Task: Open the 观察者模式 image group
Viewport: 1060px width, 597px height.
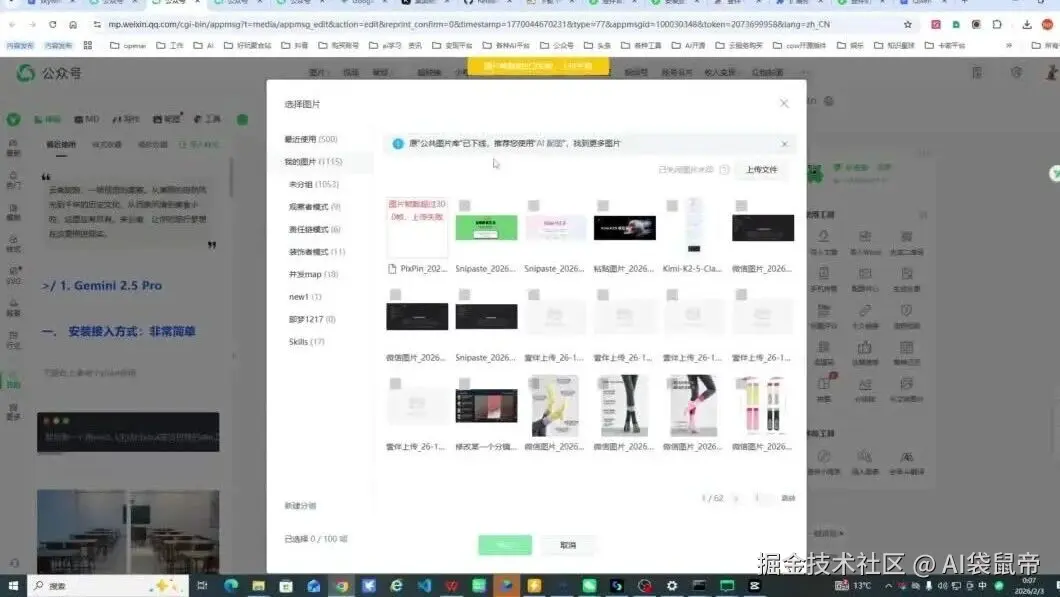Action: (x=314, y=207)
